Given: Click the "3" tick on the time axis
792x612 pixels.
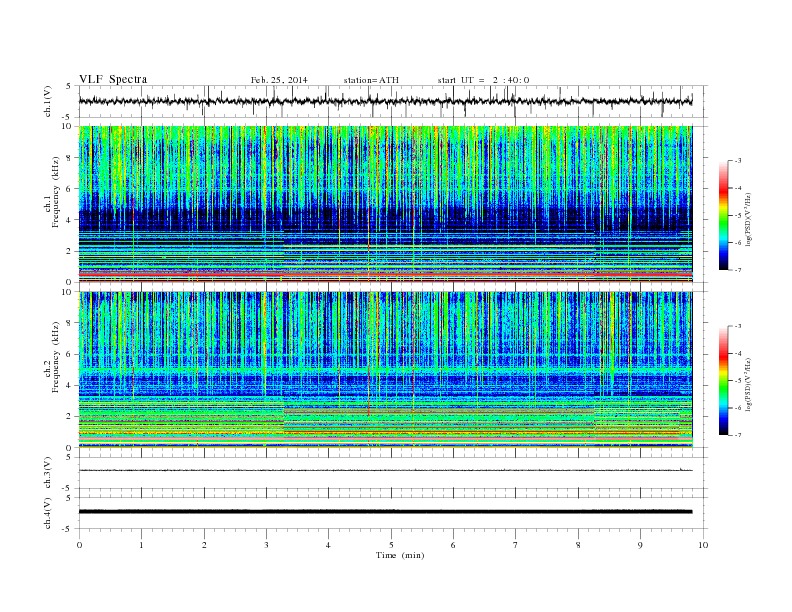Looking at the screenshot, I should point(266,545).
